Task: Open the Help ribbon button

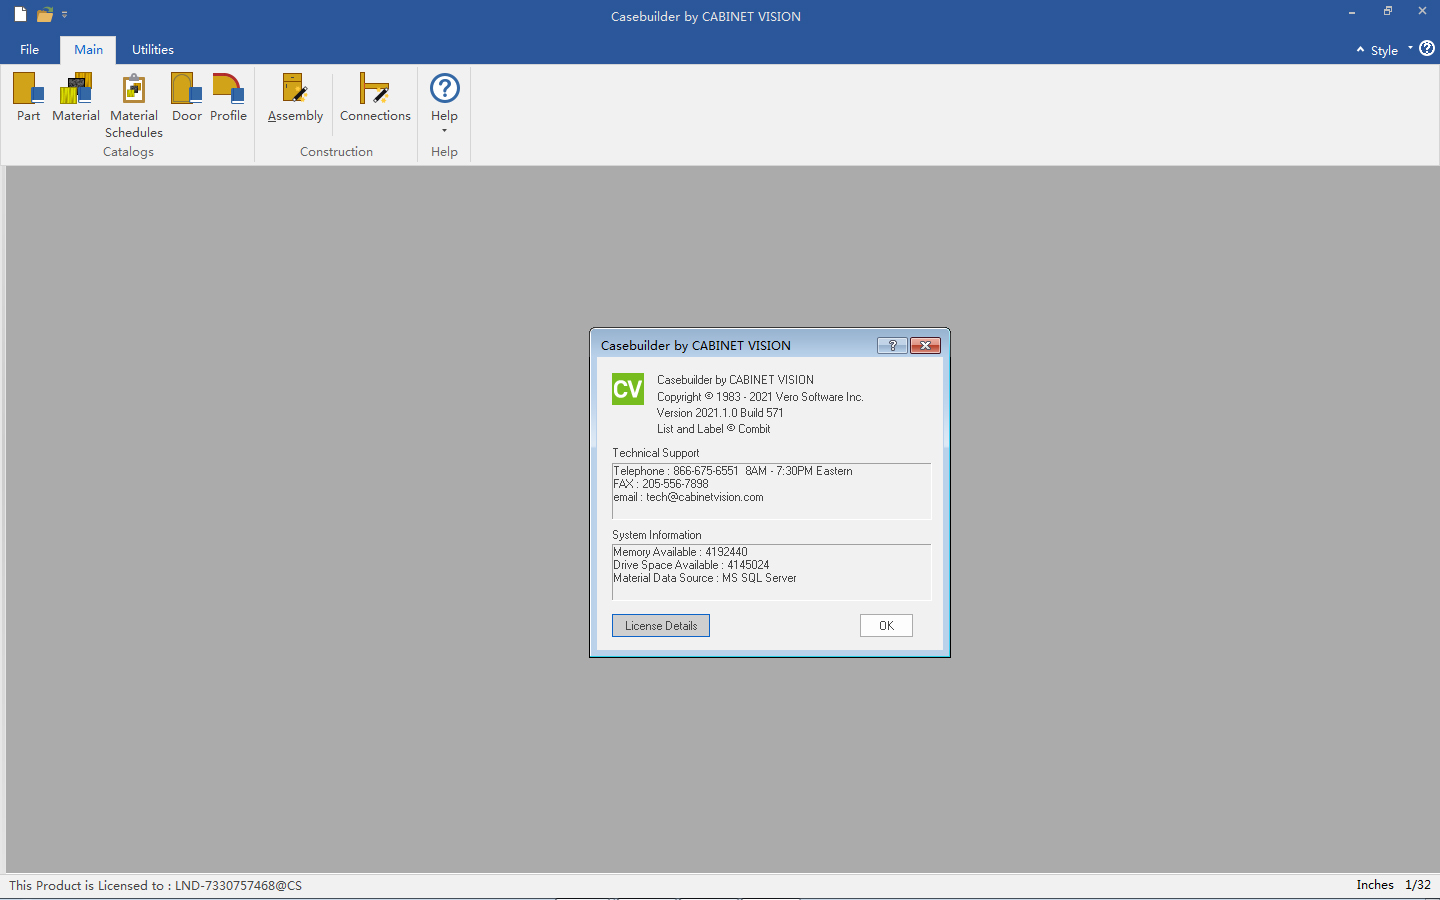Action: click(444, 103)
